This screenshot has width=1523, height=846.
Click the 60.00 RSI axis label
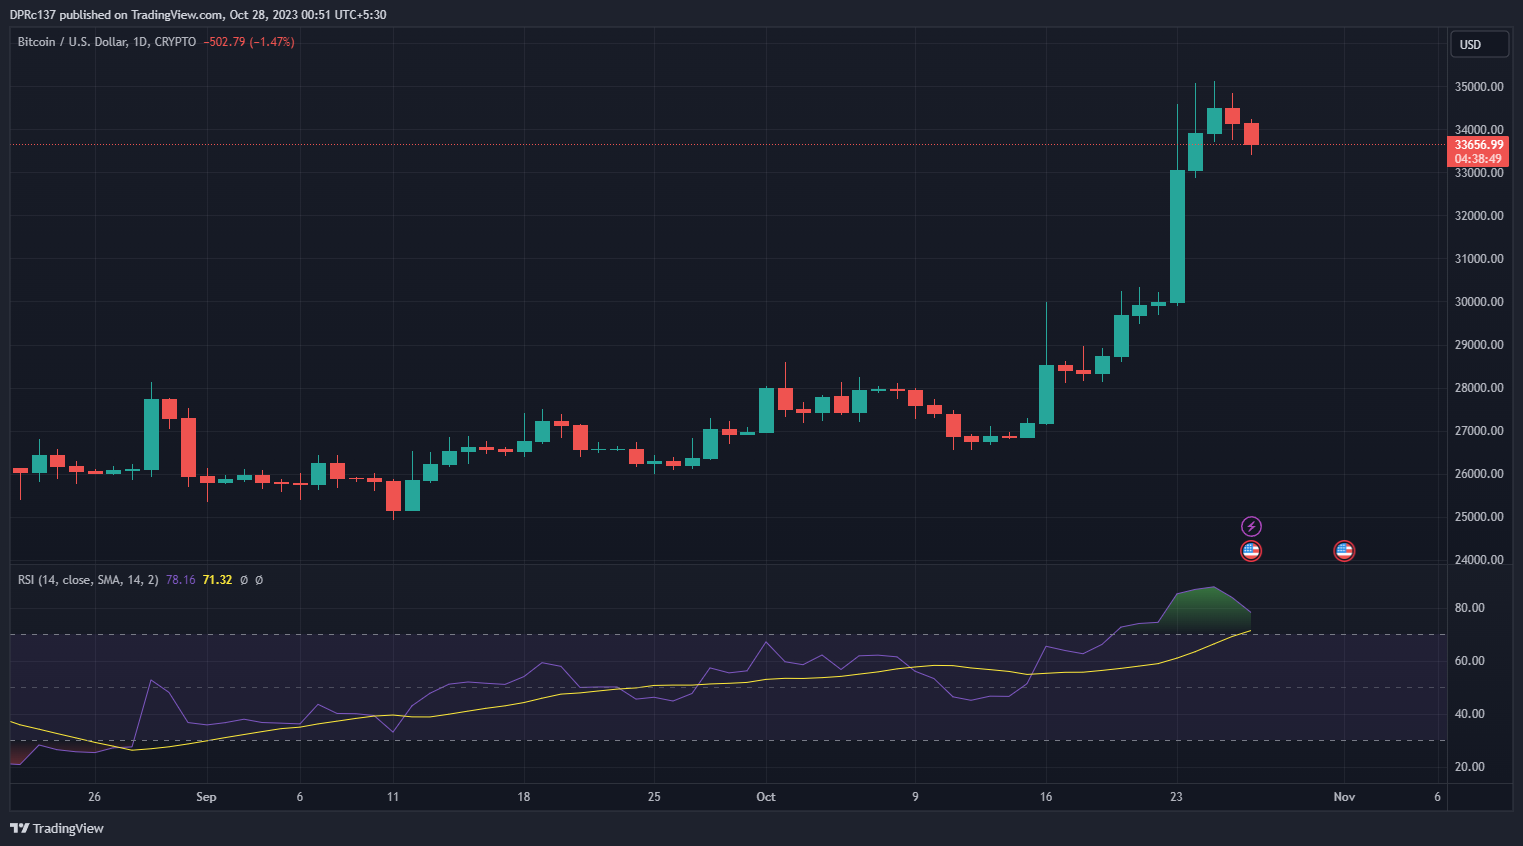(1469, 661)
